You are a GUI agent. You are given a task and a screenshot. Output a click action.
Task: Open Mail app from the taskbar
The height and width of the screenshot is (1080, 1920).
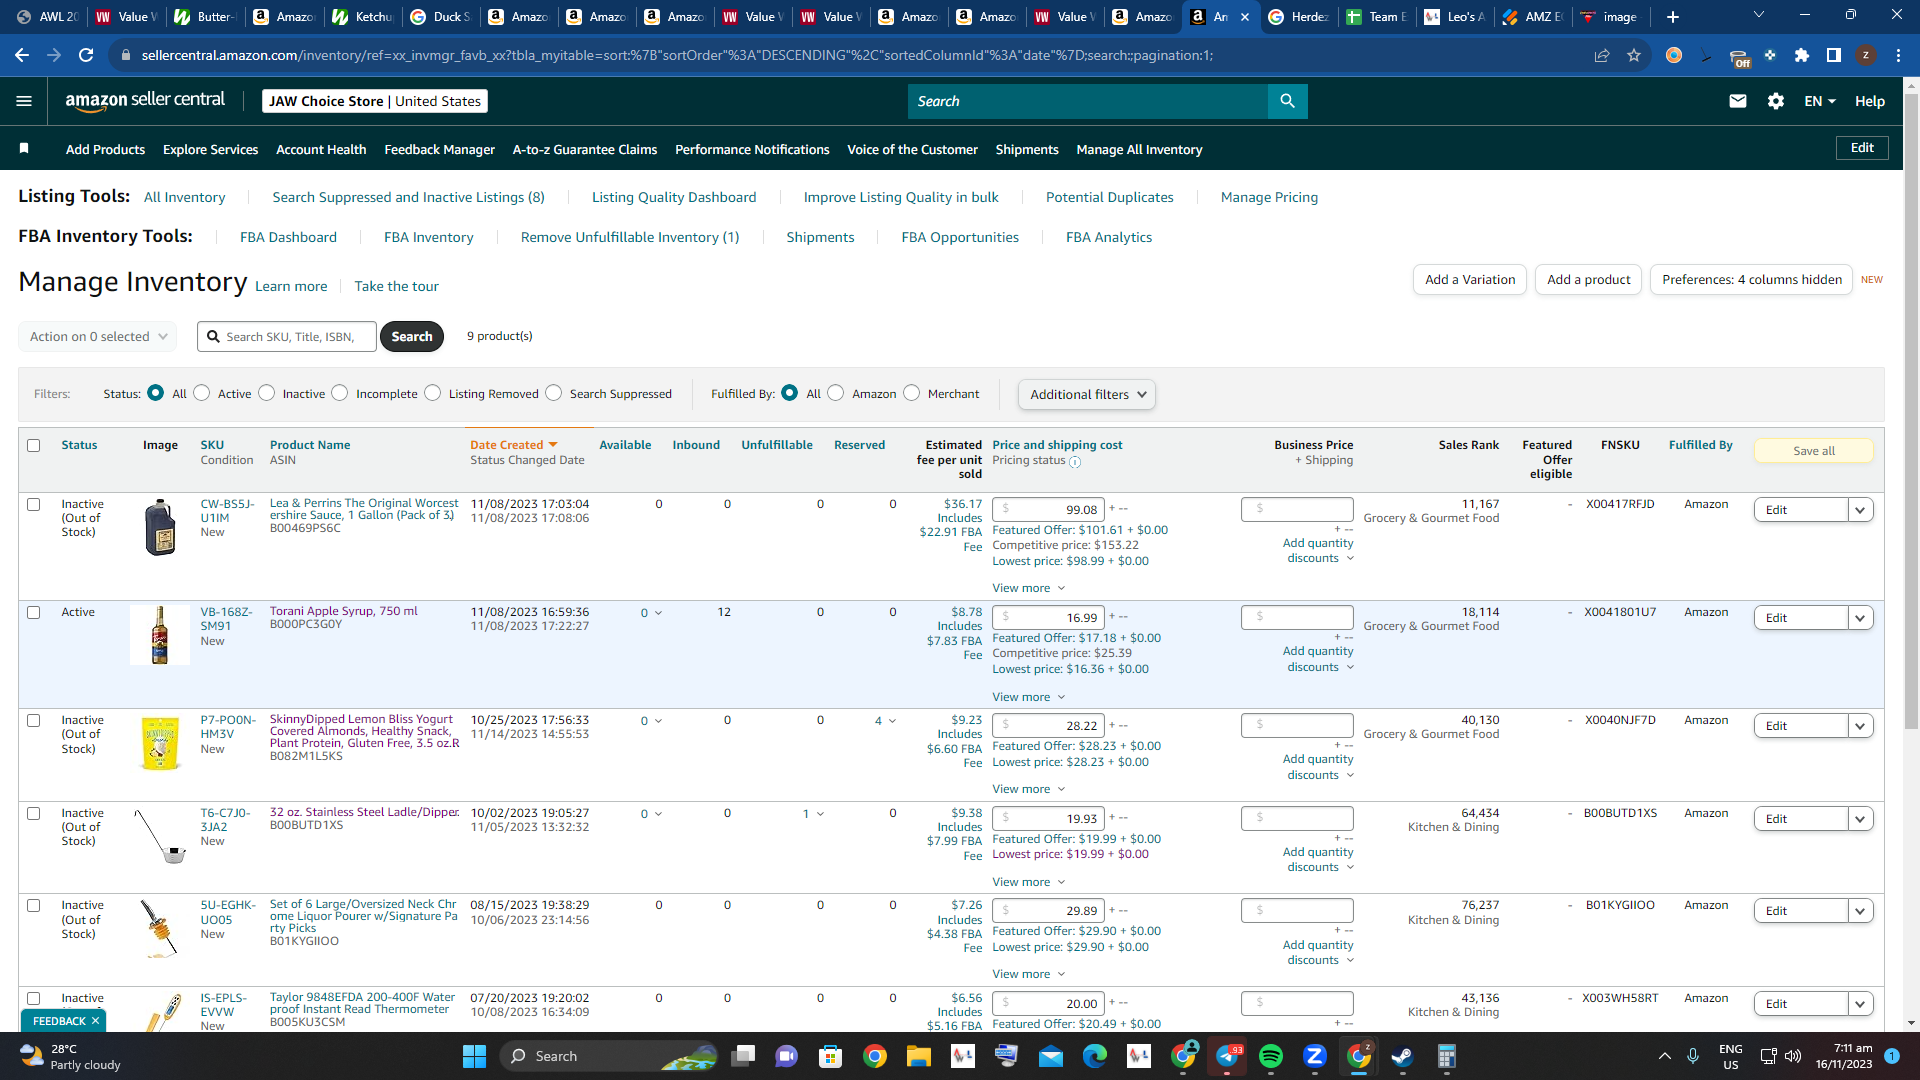pos(1051,1056)
